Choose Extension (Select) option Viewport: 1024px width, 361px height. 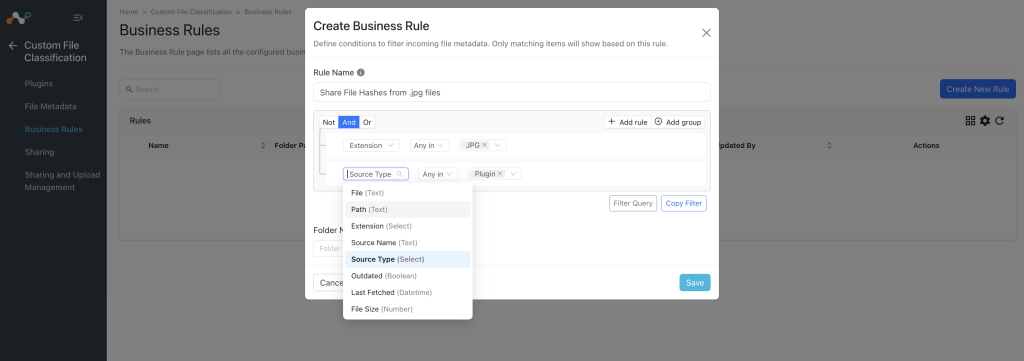pos(408,226)
